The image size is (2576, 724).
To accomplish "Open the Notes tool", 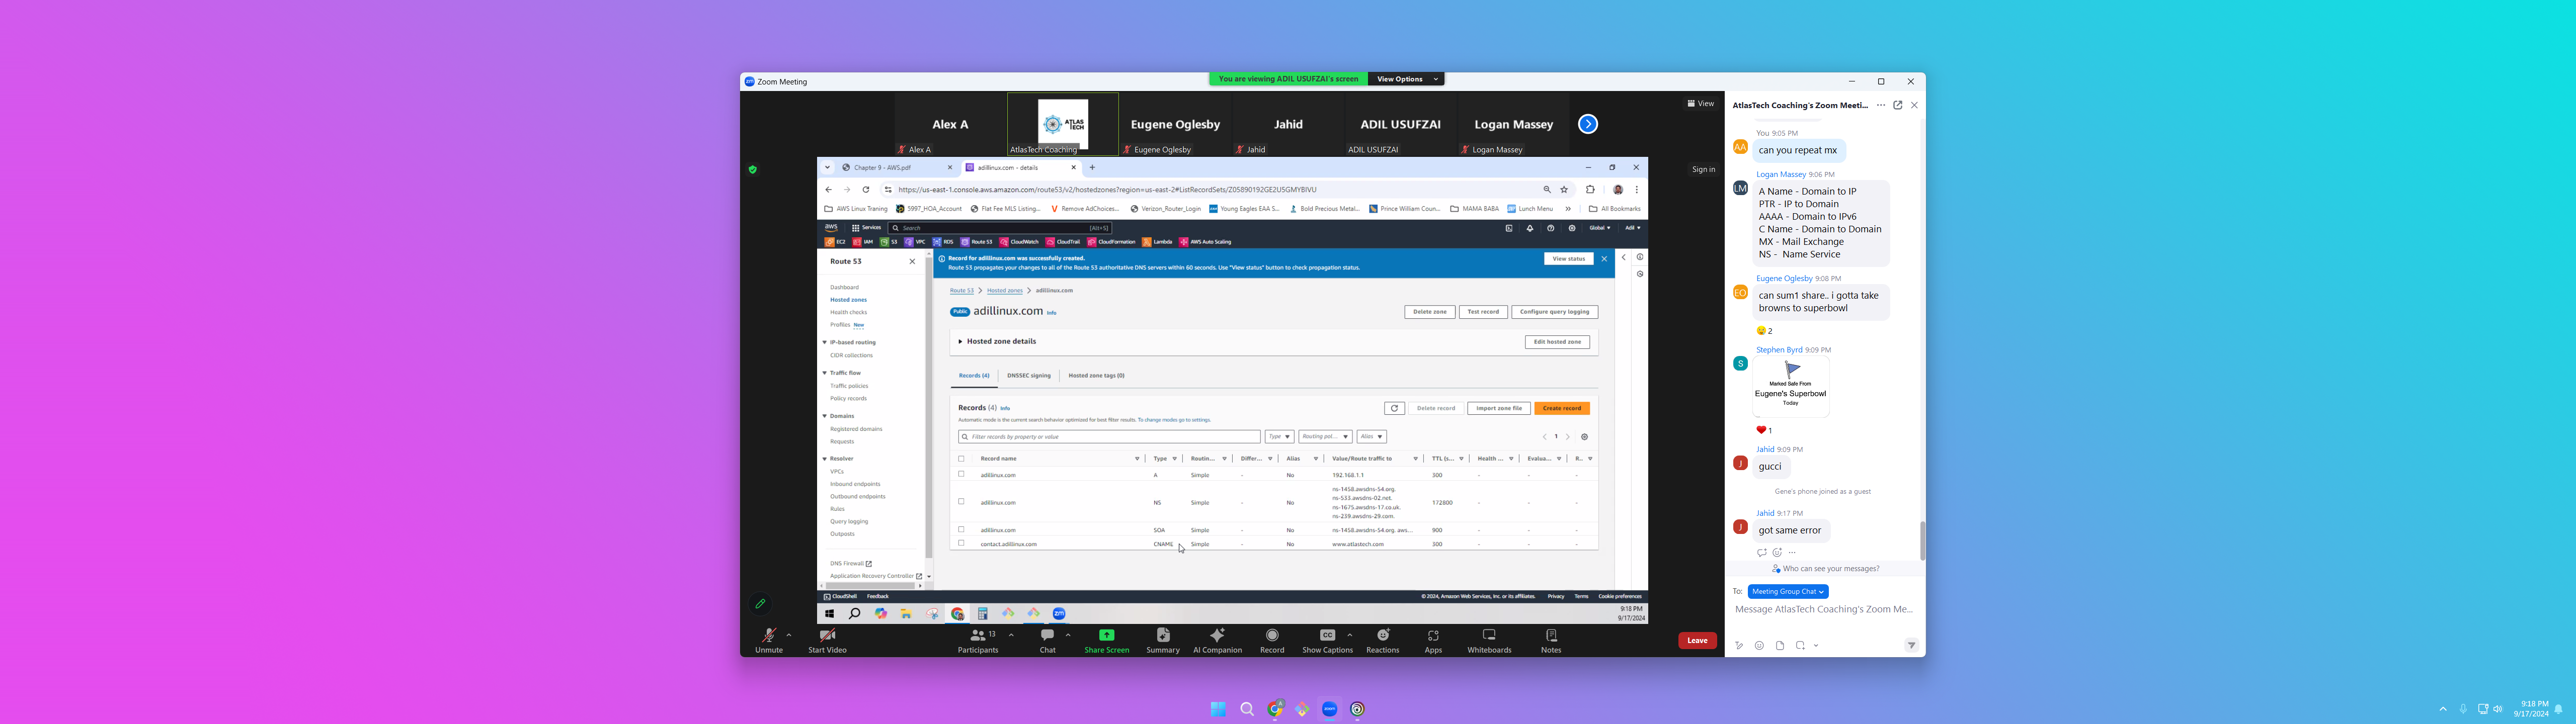I will [x=1551, y=636].
